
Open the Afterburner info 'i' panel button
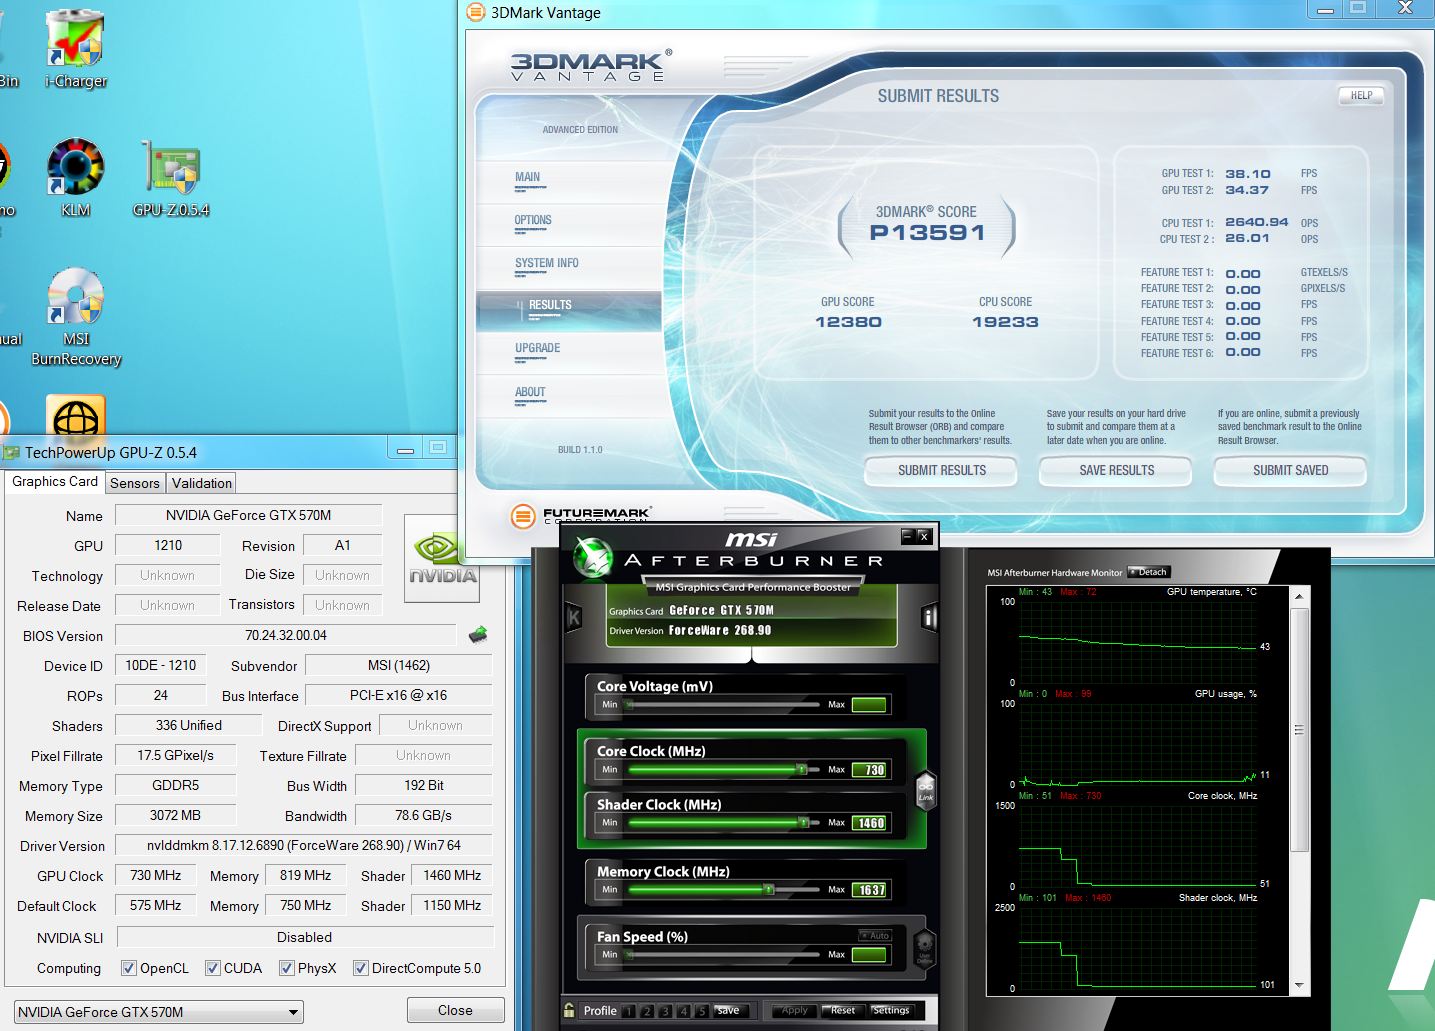(x=929, y=617)
